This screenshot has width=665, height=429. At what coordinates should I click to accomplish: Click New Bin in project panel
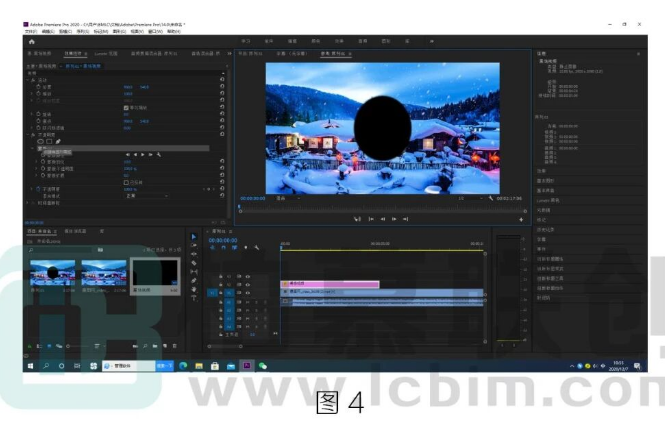(x=155, y=346)
